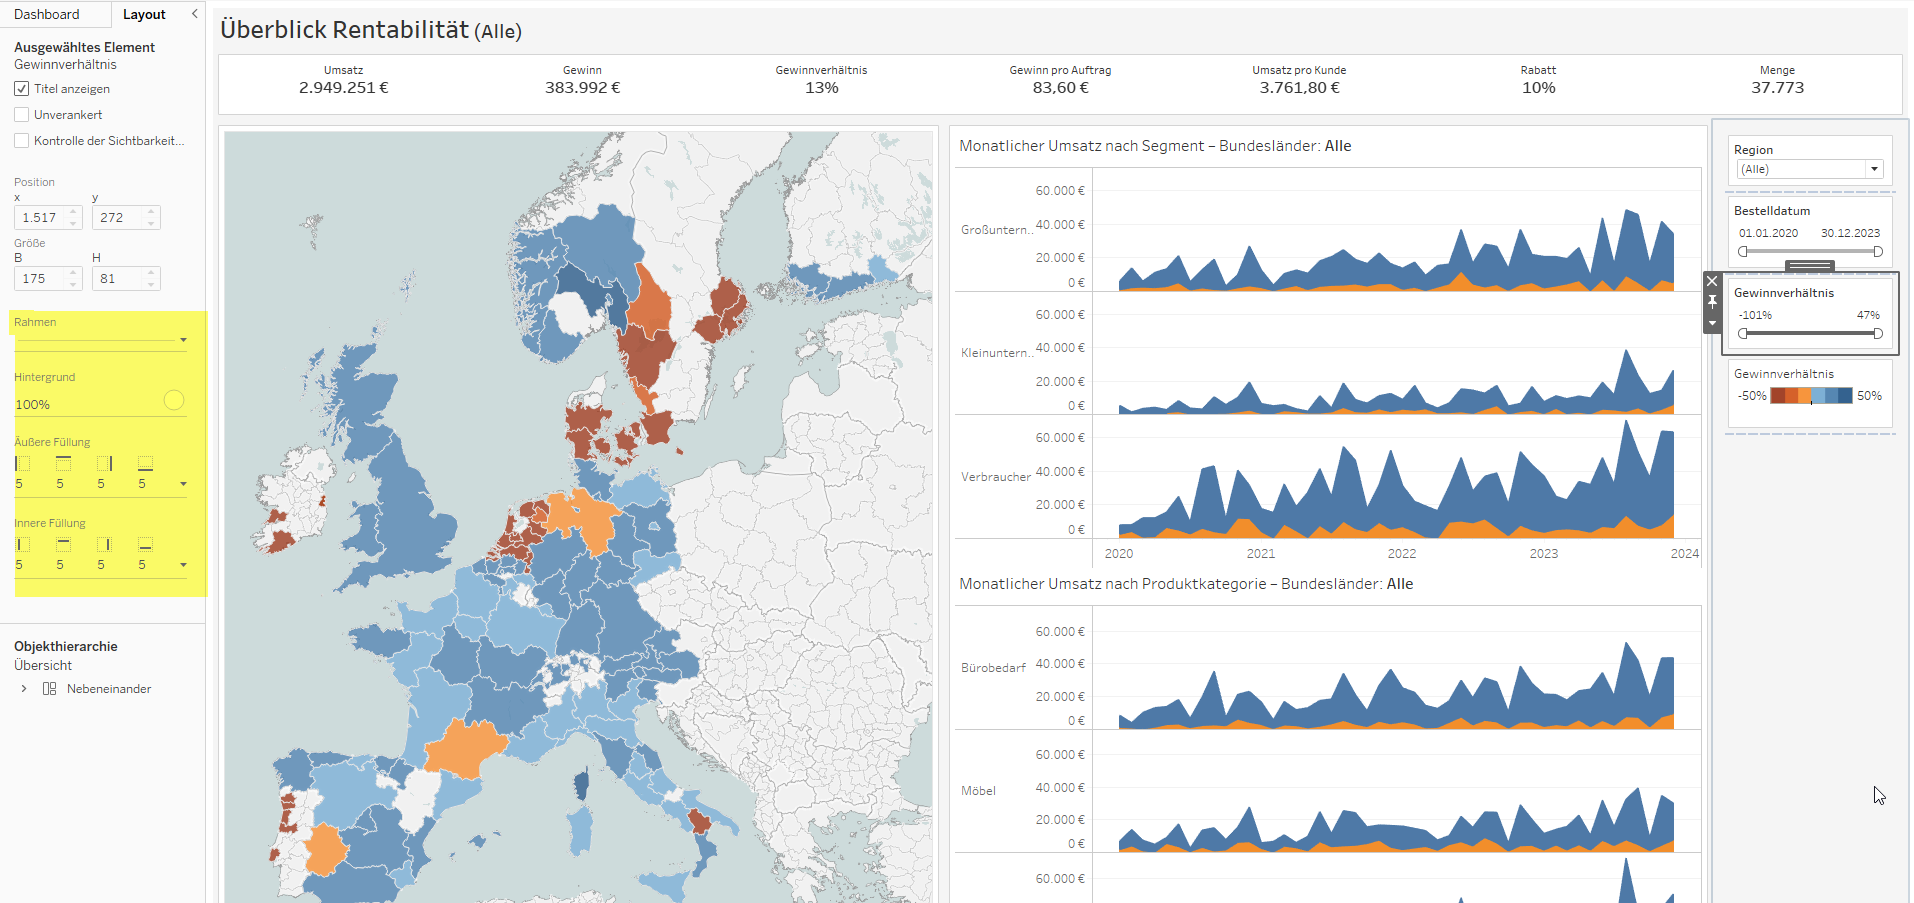
Task: Click the Bestelldatum end date 30.12.2023
Action: click(x=1850, y=233)
